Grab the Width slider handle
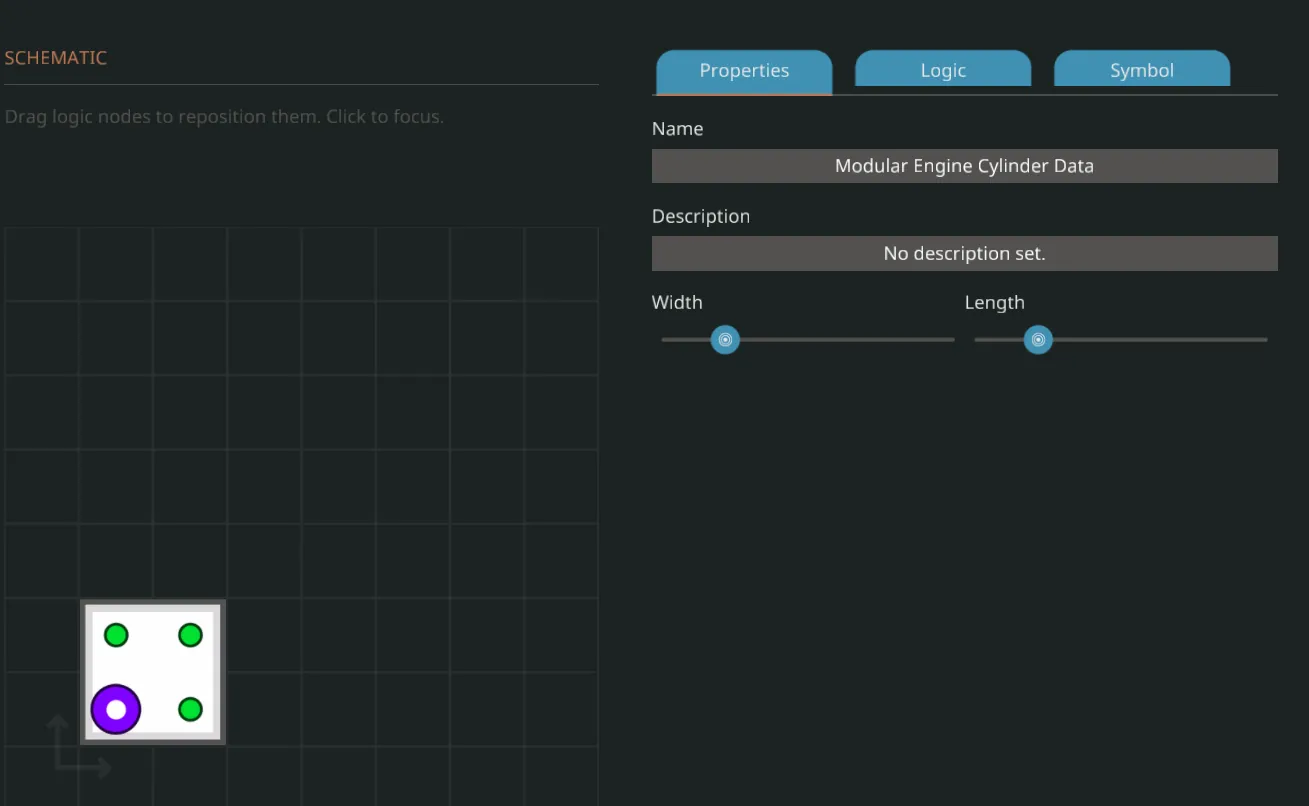Screen dimensions: 1309x806 tap(725, 340)
